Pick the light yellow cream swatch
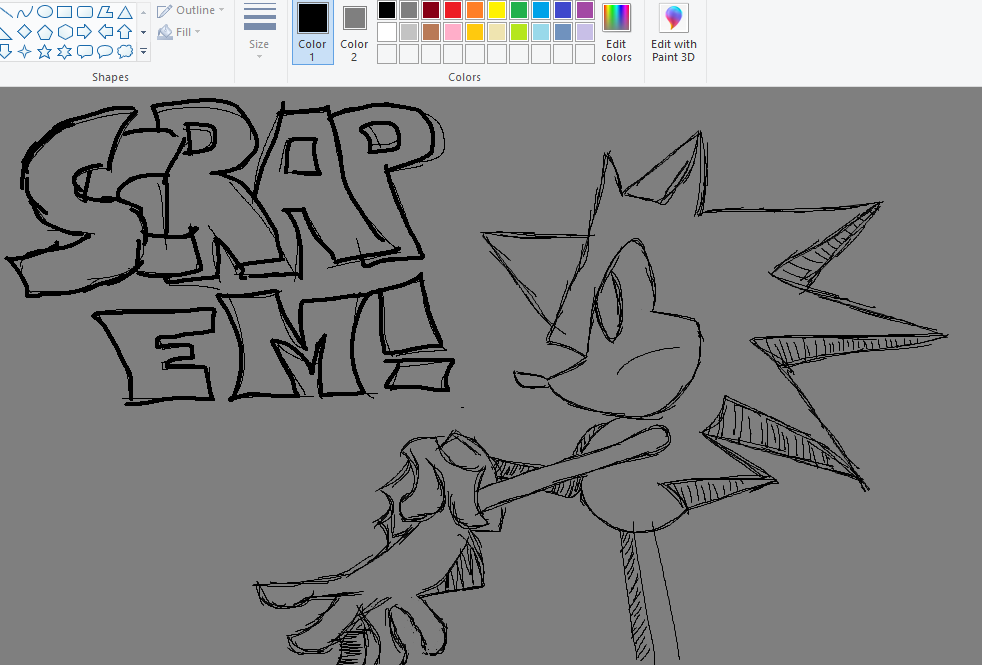This screenshot has height=665, width=982. (x=497, y=32)
